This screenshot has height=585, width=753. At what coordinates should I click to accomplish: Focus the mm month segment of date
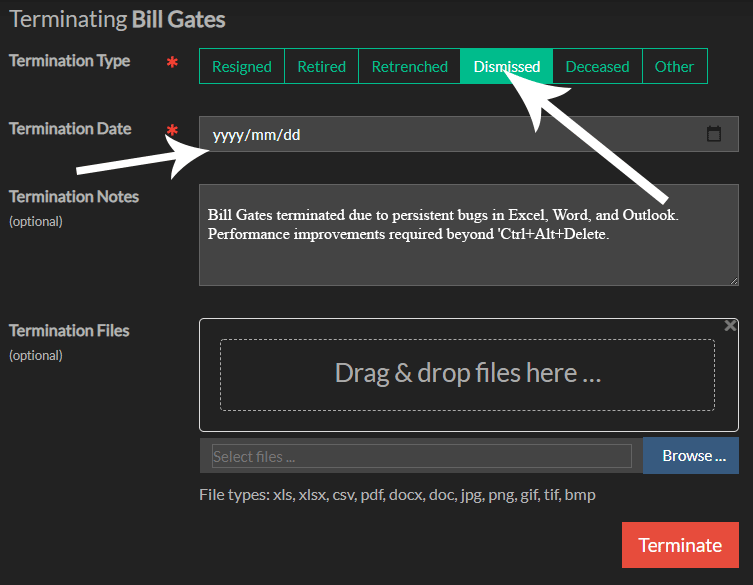point(263,135)
